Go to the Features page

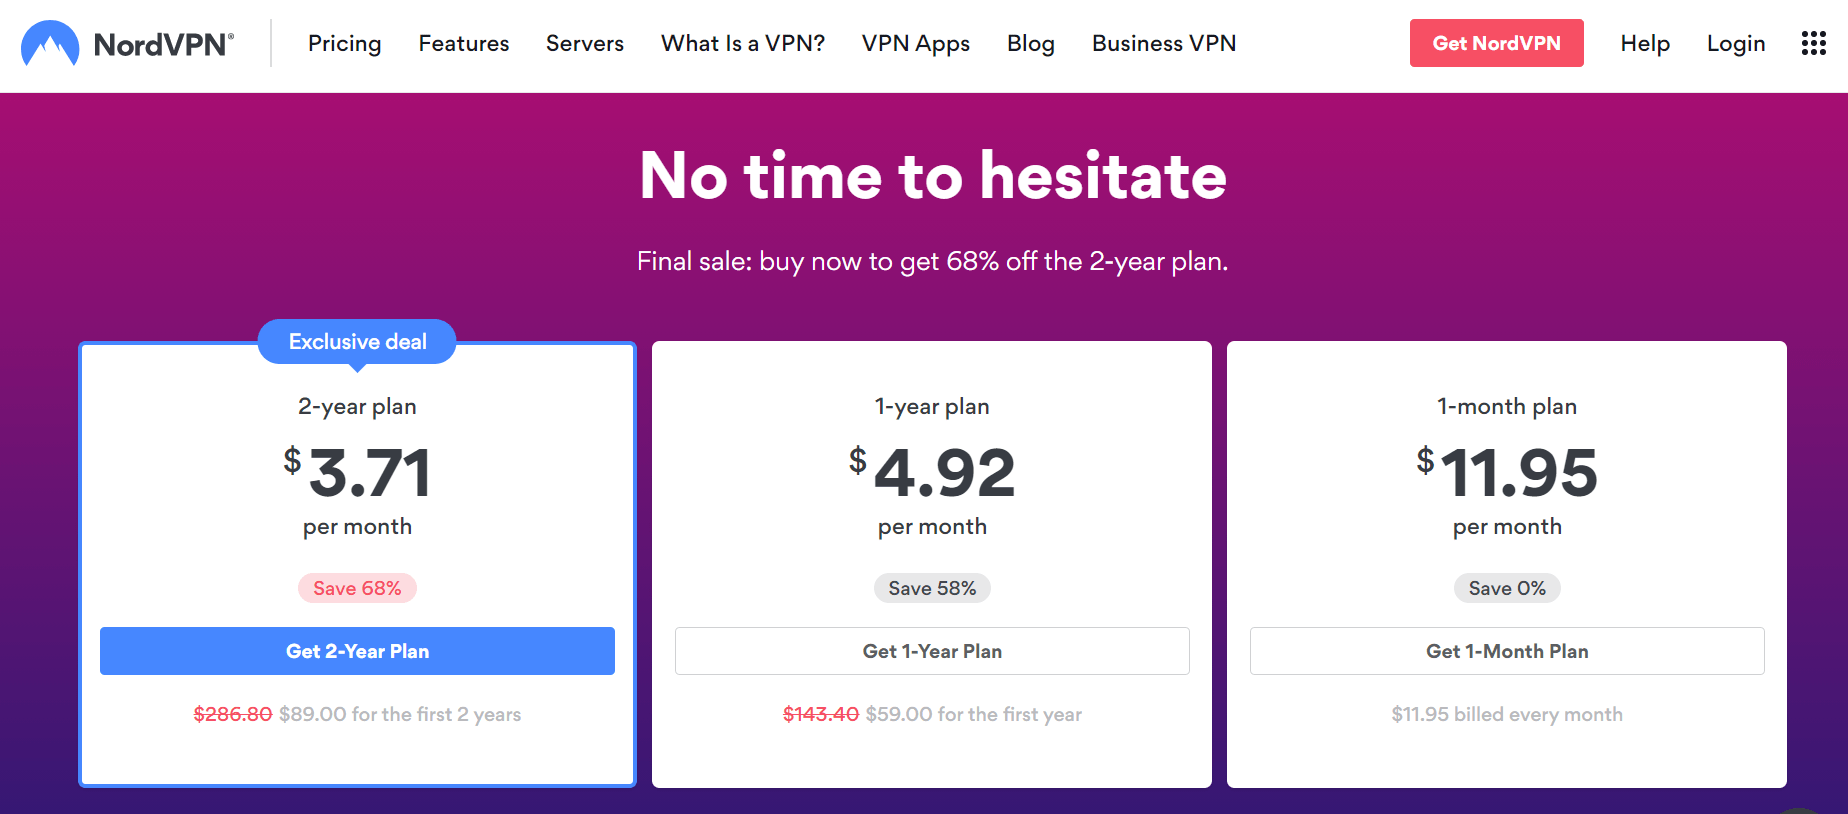(x=464, y=43)
